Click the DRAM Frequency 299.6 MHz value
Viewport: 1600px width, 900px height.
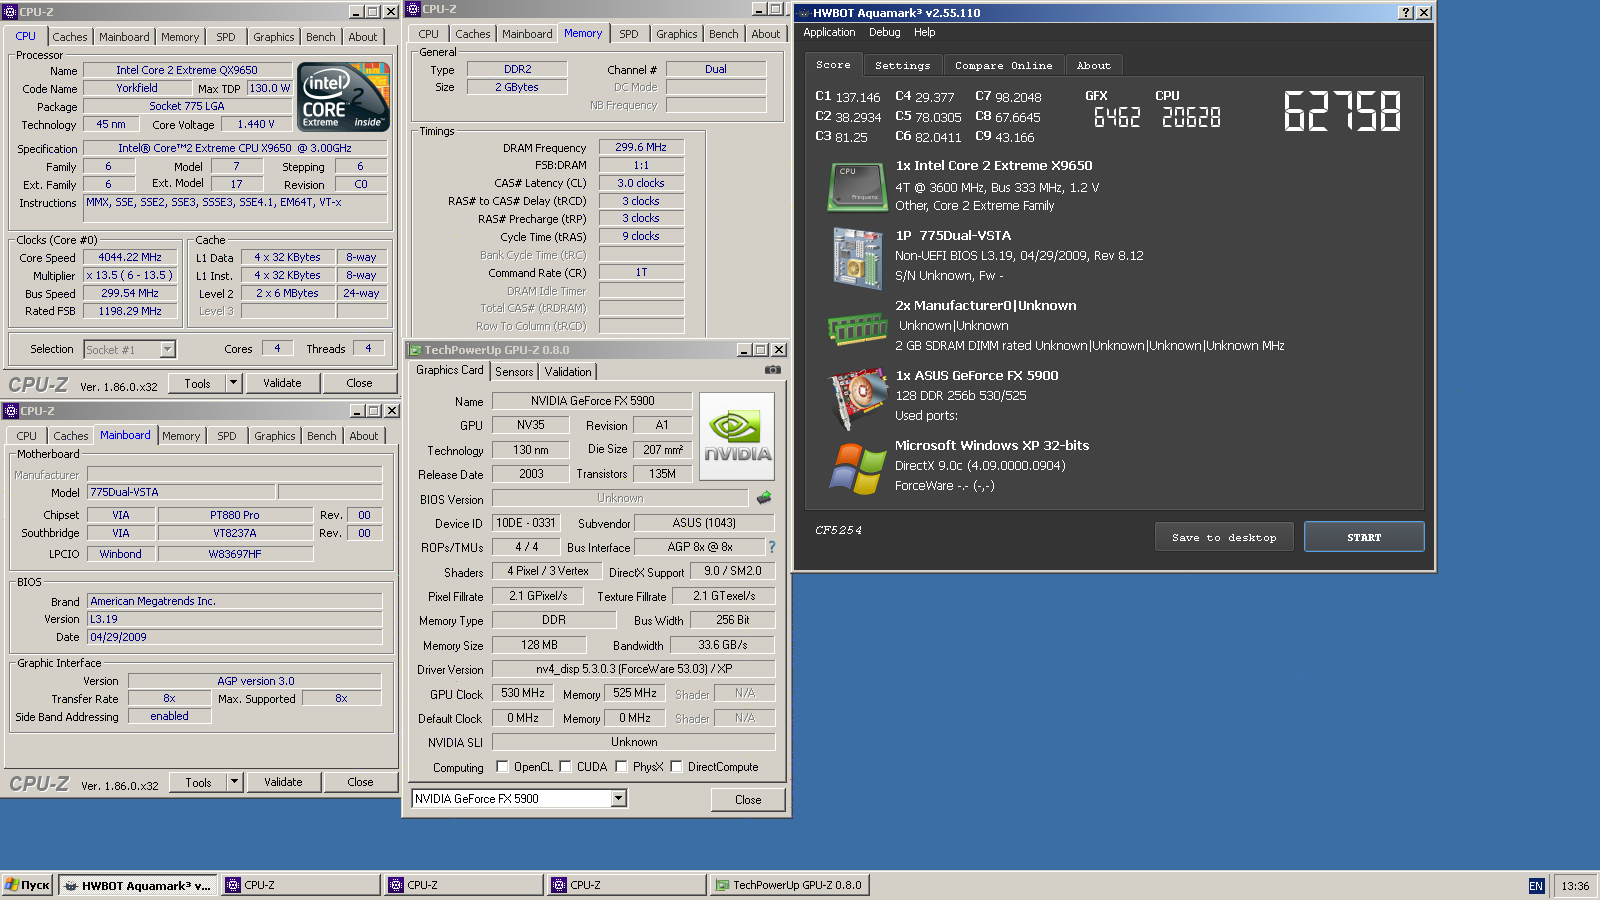641,147
